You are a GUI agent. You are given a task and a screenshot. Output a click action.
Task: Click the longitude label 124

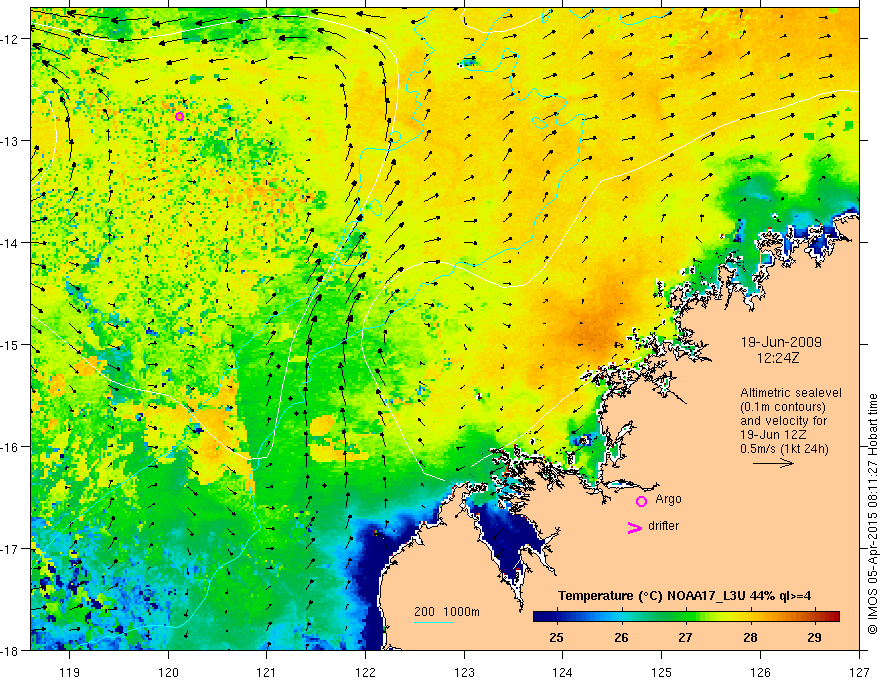click(562, 672)
